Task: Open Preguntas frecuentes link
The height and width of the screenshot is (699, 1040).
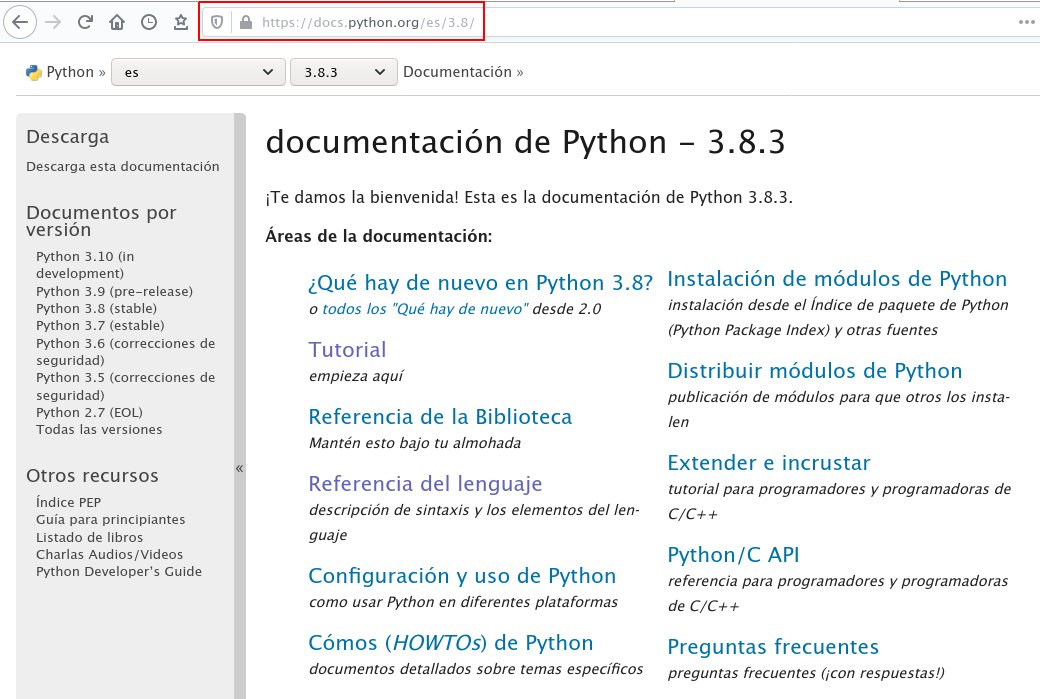Action: pos(773,647)
